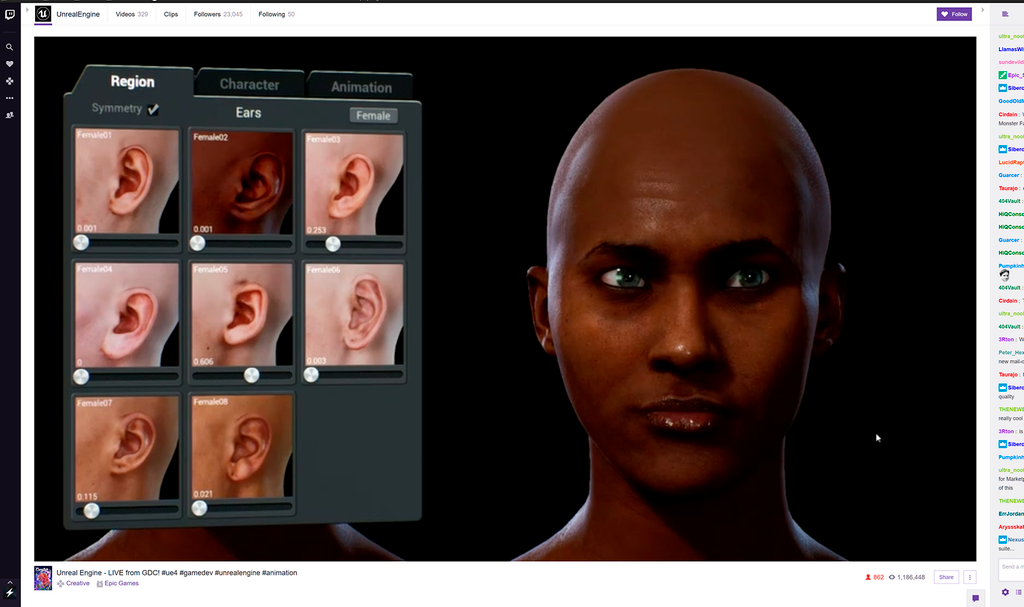The image size is (1024, 607).
Task: Open the Videos tab on the channel
Action: pyautogui.click(x=131, y=14)
